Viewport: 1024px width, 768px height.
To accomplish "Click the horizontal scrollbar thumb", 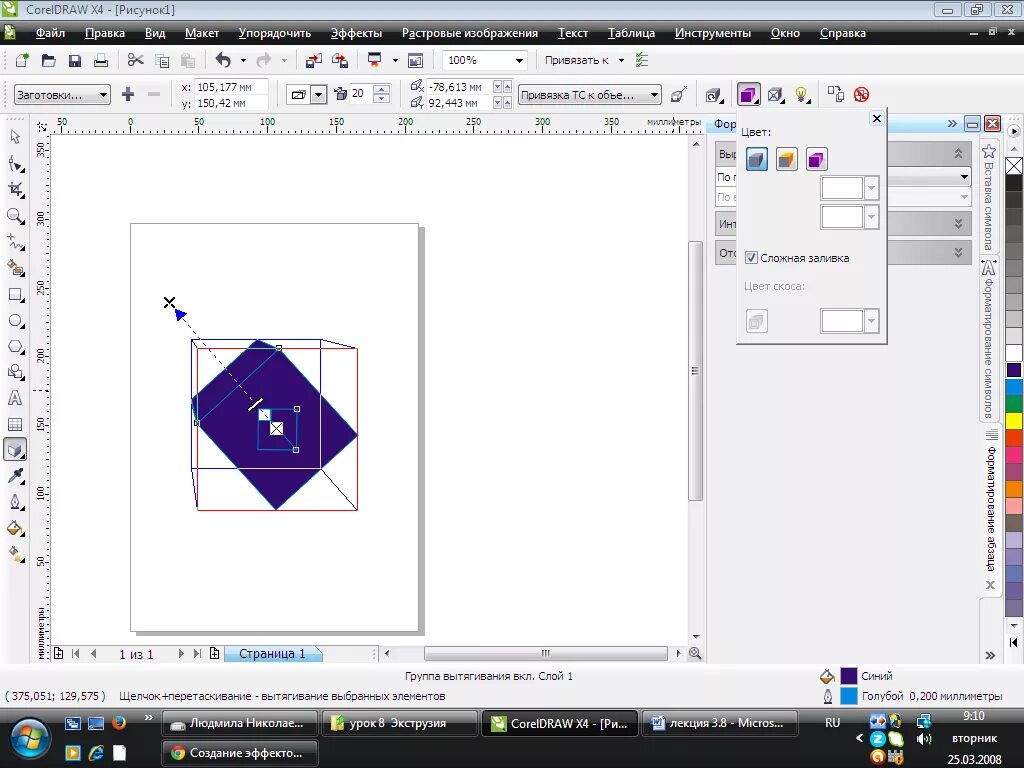I will click(x=545, y=653).
